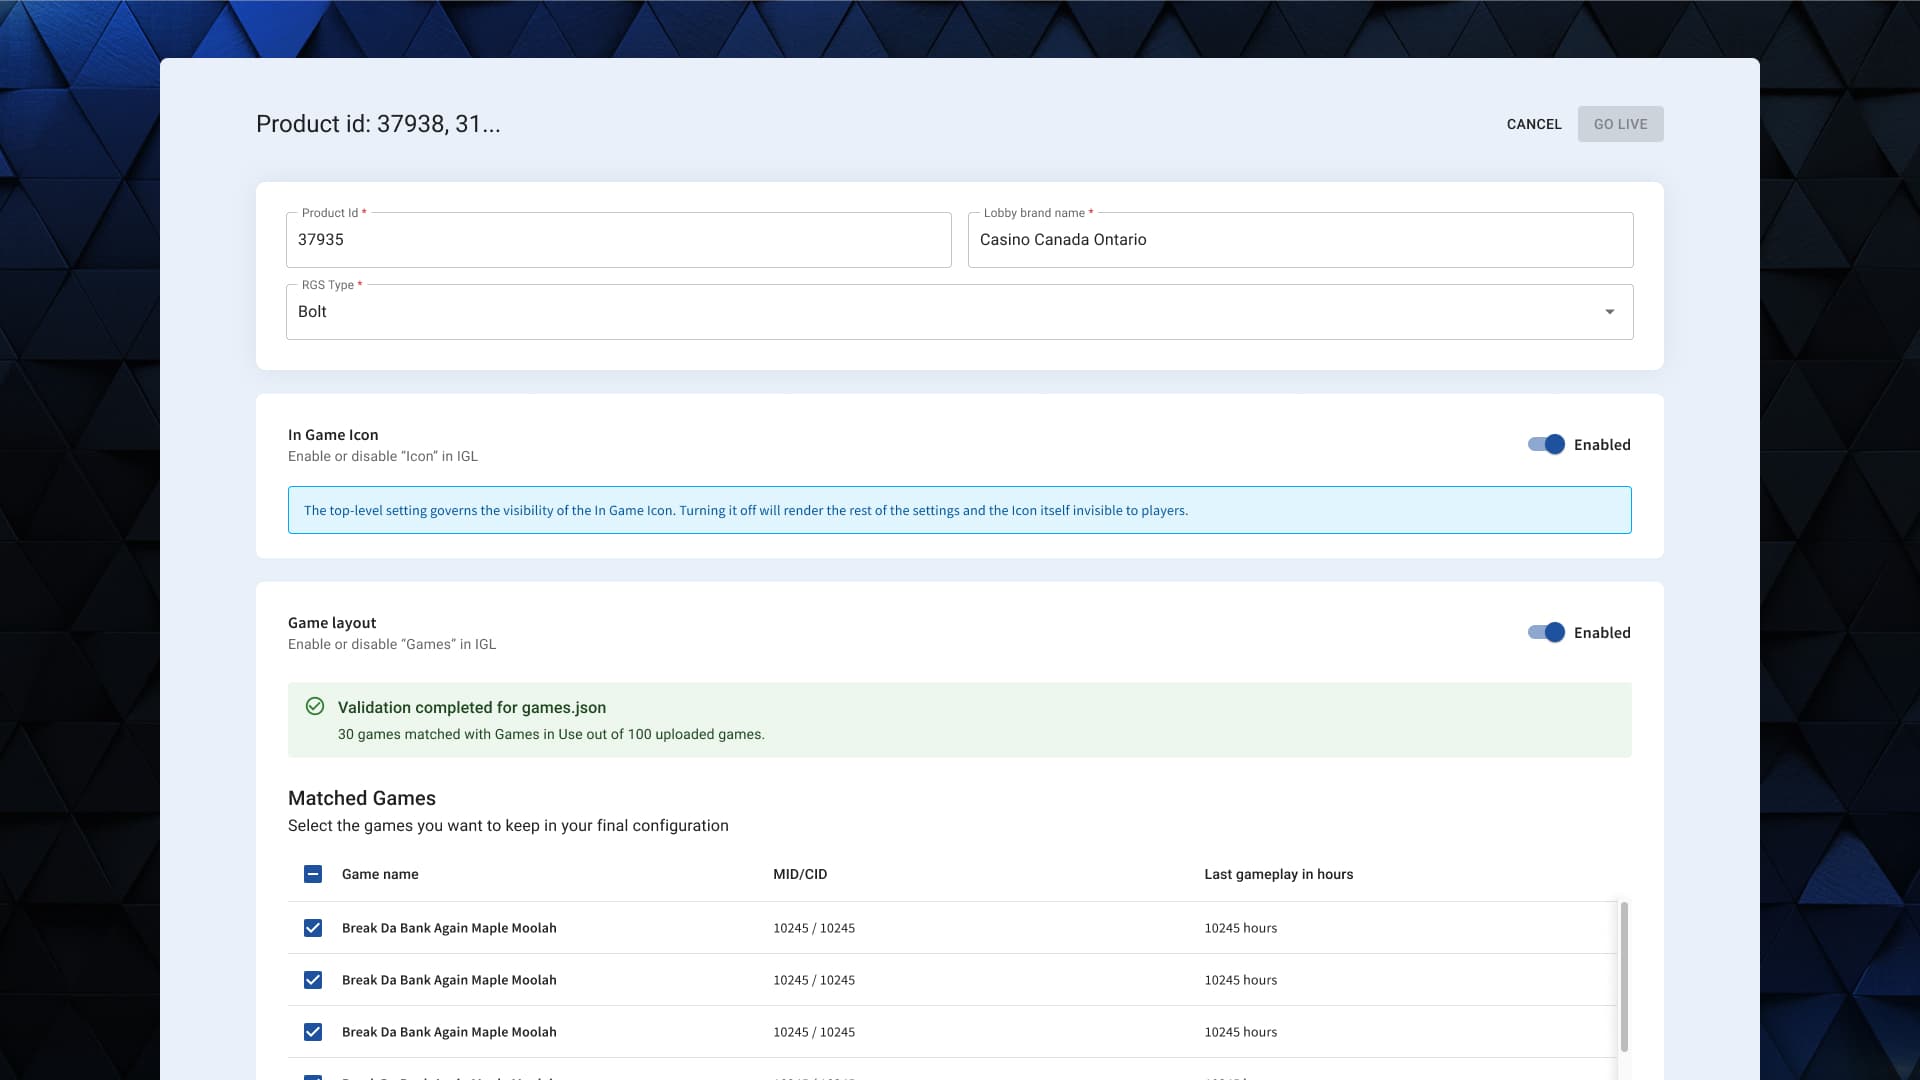1920x1080 pixels.
Task: Click the RGS Type Bolt combo box
Action: click(940, 312)
